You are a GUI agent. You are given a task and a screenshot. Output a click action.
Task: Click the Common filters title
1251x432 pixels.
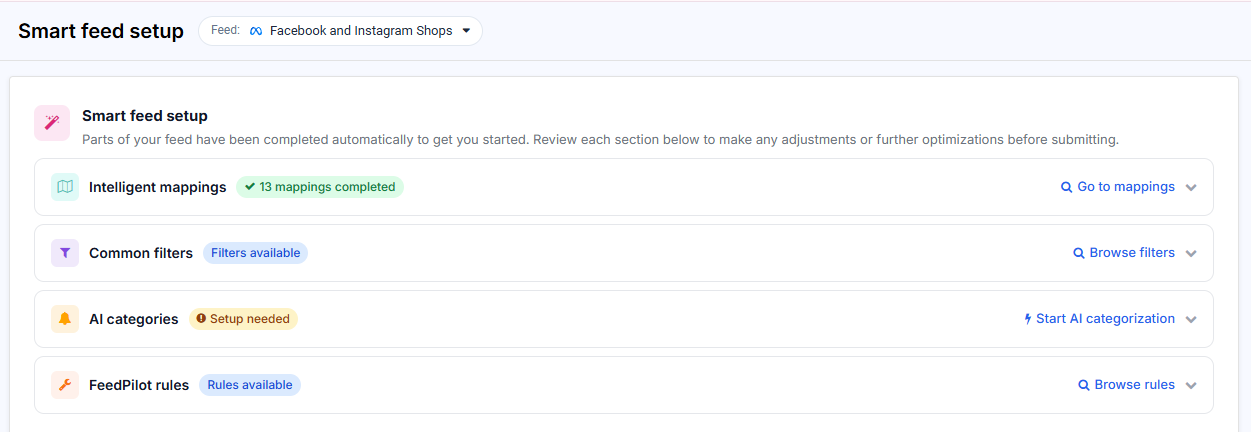[141, 253]
